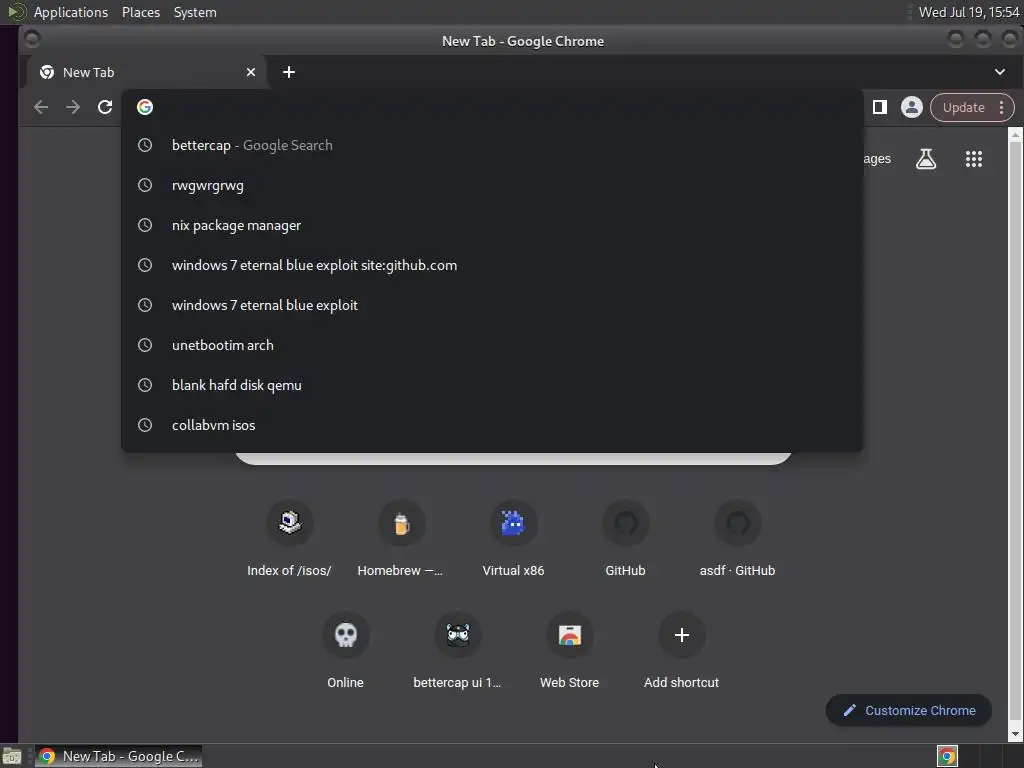Image resolution: width=1024 pixels, height=768 pixels.
Task: Click the scrollbar up arrow
Action: [x=1015, y=135]
